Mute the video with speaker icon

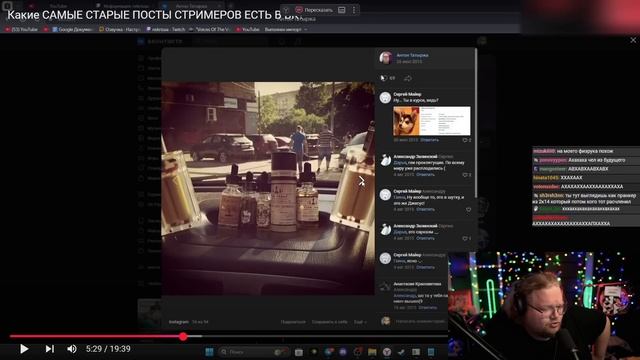(71, 349)
